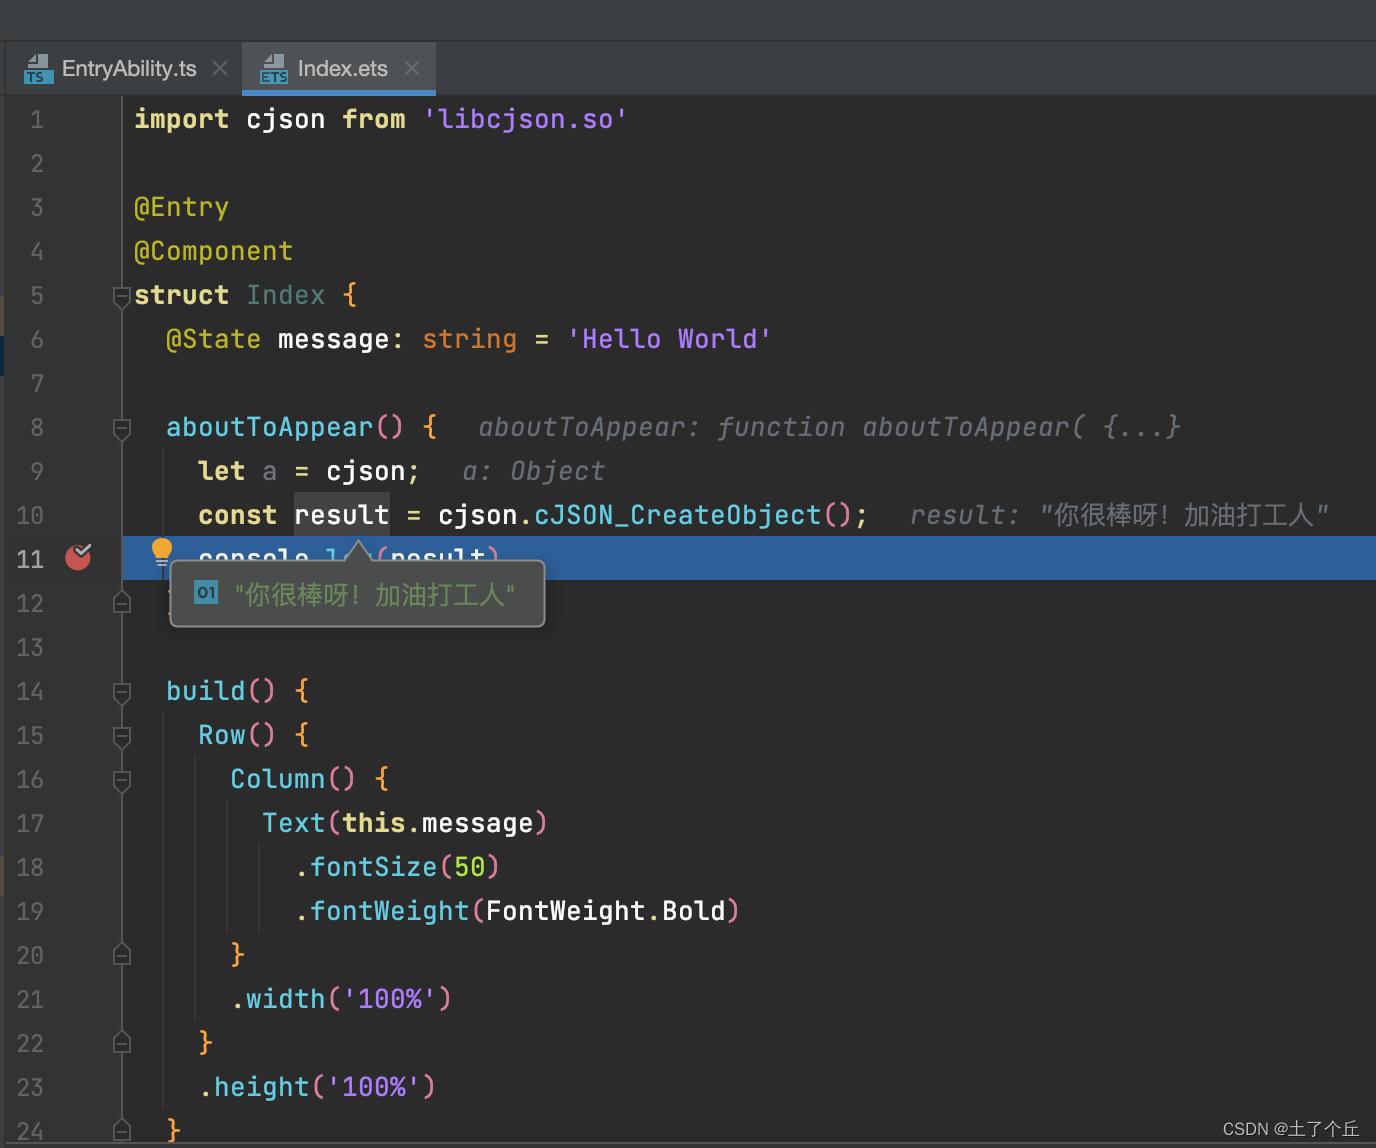The width and height of the screenshot is (1376, 1148).
Task: Click Text(this.message) on line 17
Action: tap(405, 823)
